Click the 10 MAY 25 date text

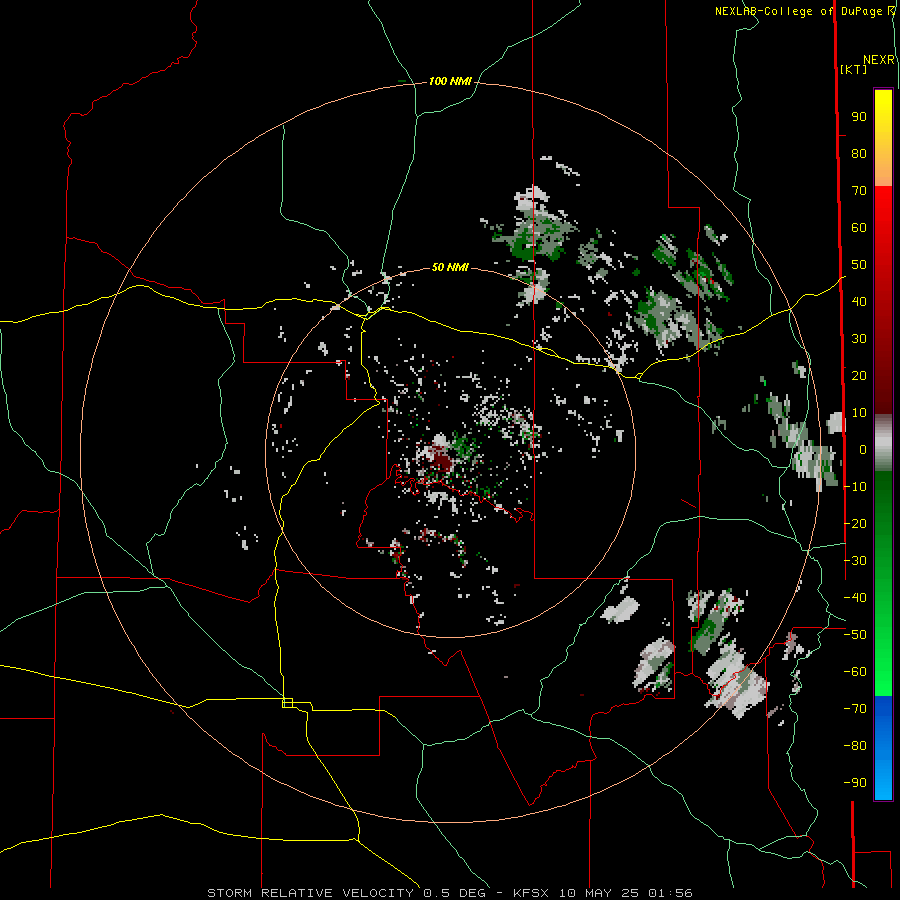(x=599, y=893)
